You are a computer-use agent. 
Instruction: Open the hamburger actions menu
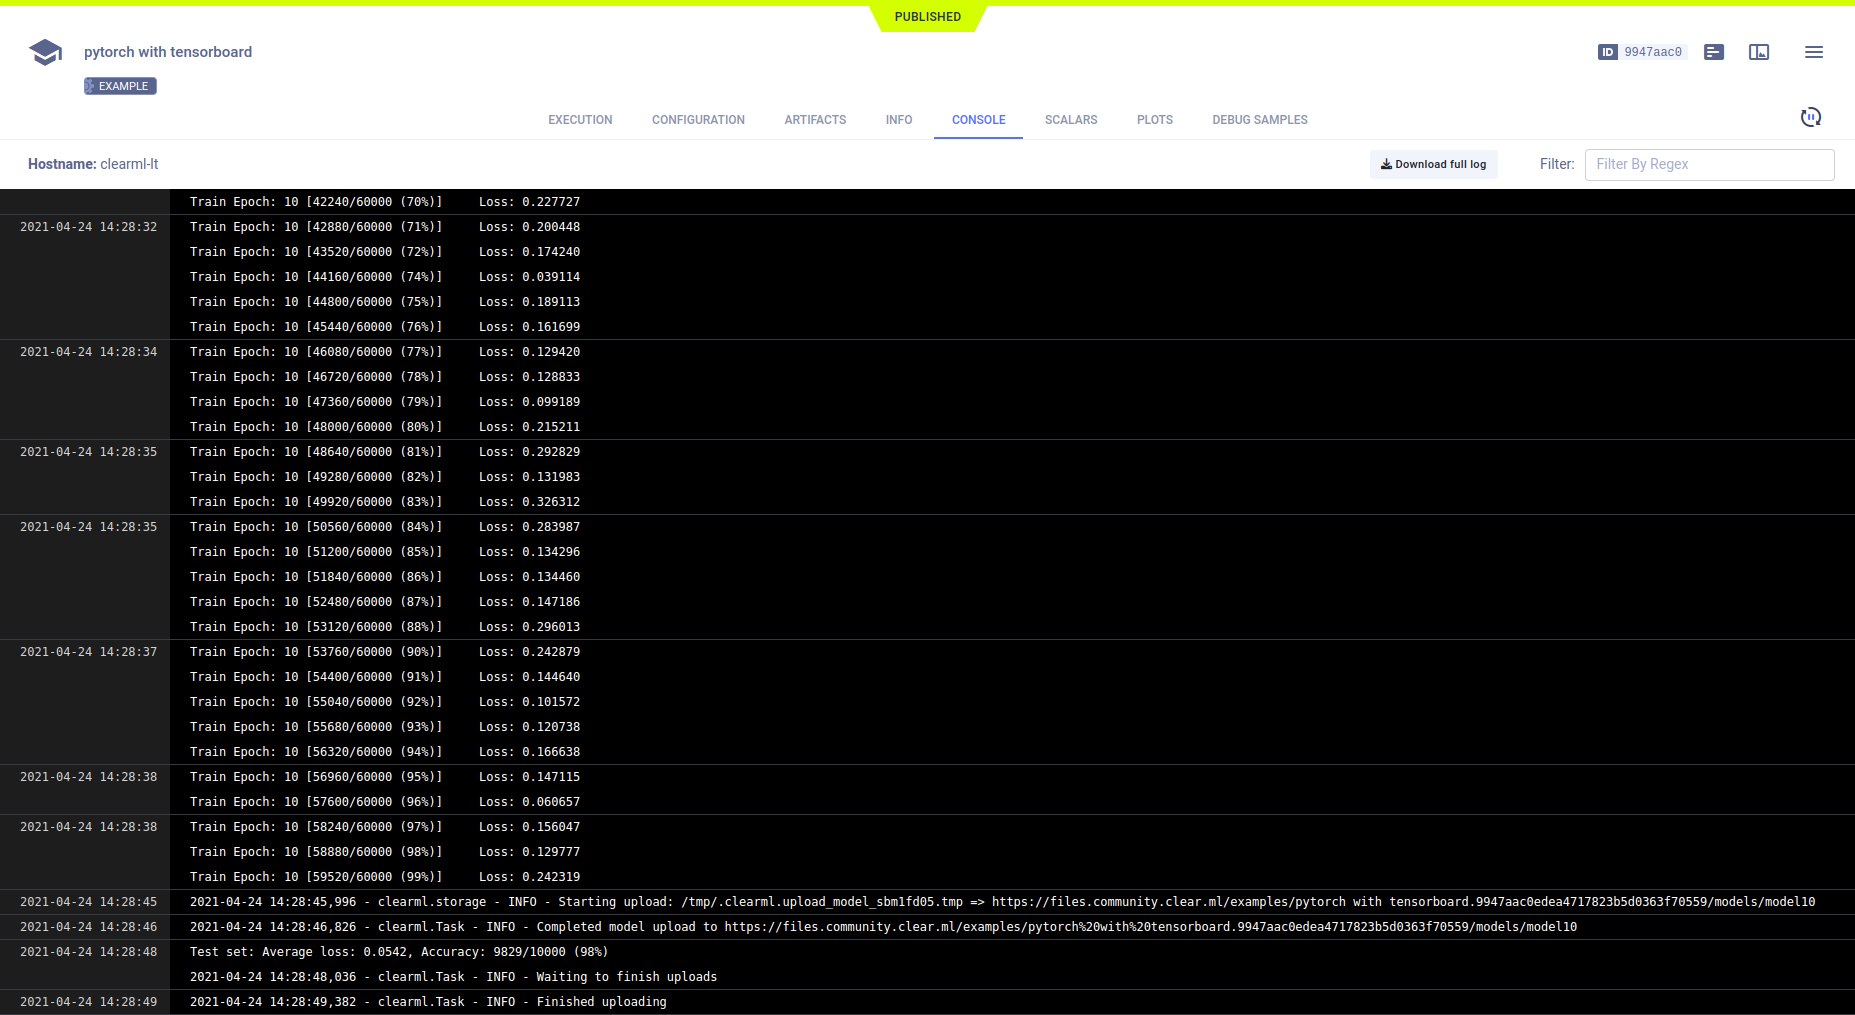pos(1813,52)
